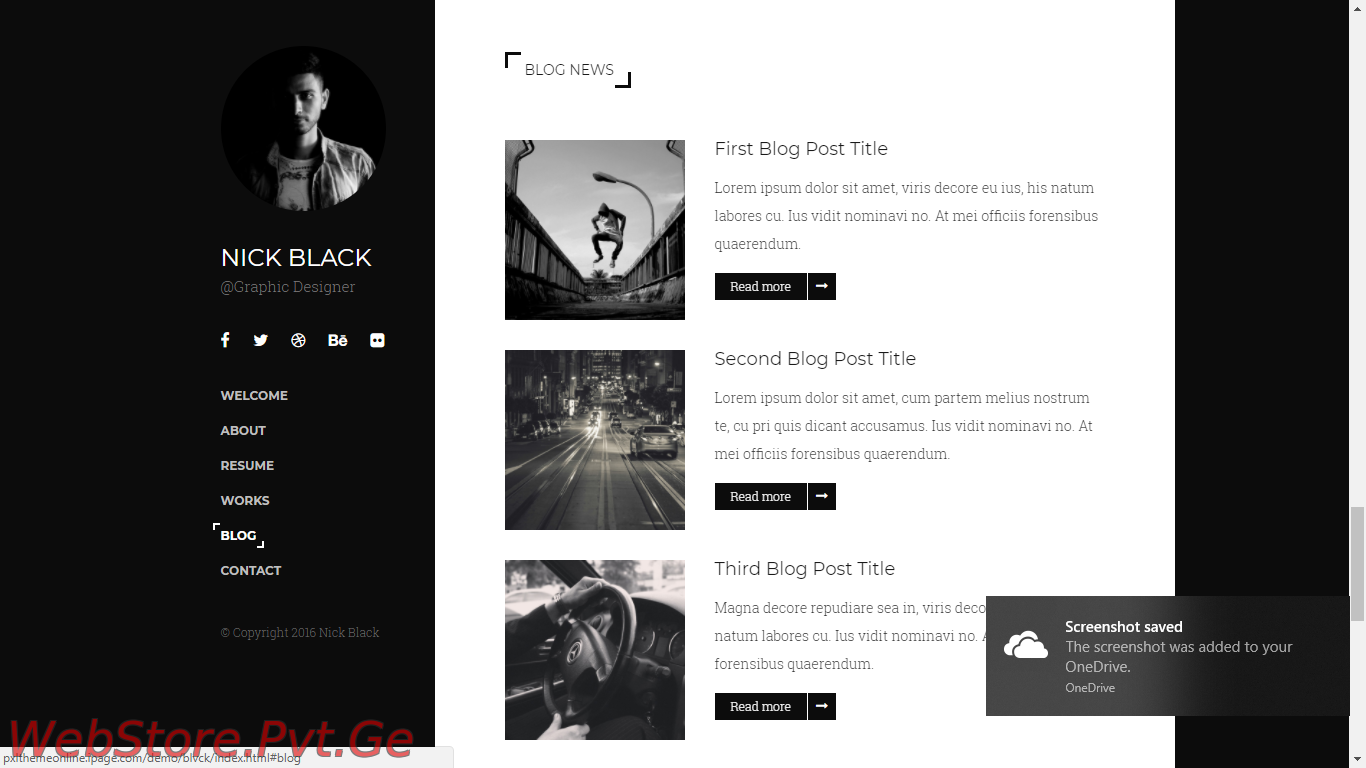Image resolution: width=1366 pixels, height=768 pixels.
Task: Open the Flickr social icon
Action: point(377,340)
